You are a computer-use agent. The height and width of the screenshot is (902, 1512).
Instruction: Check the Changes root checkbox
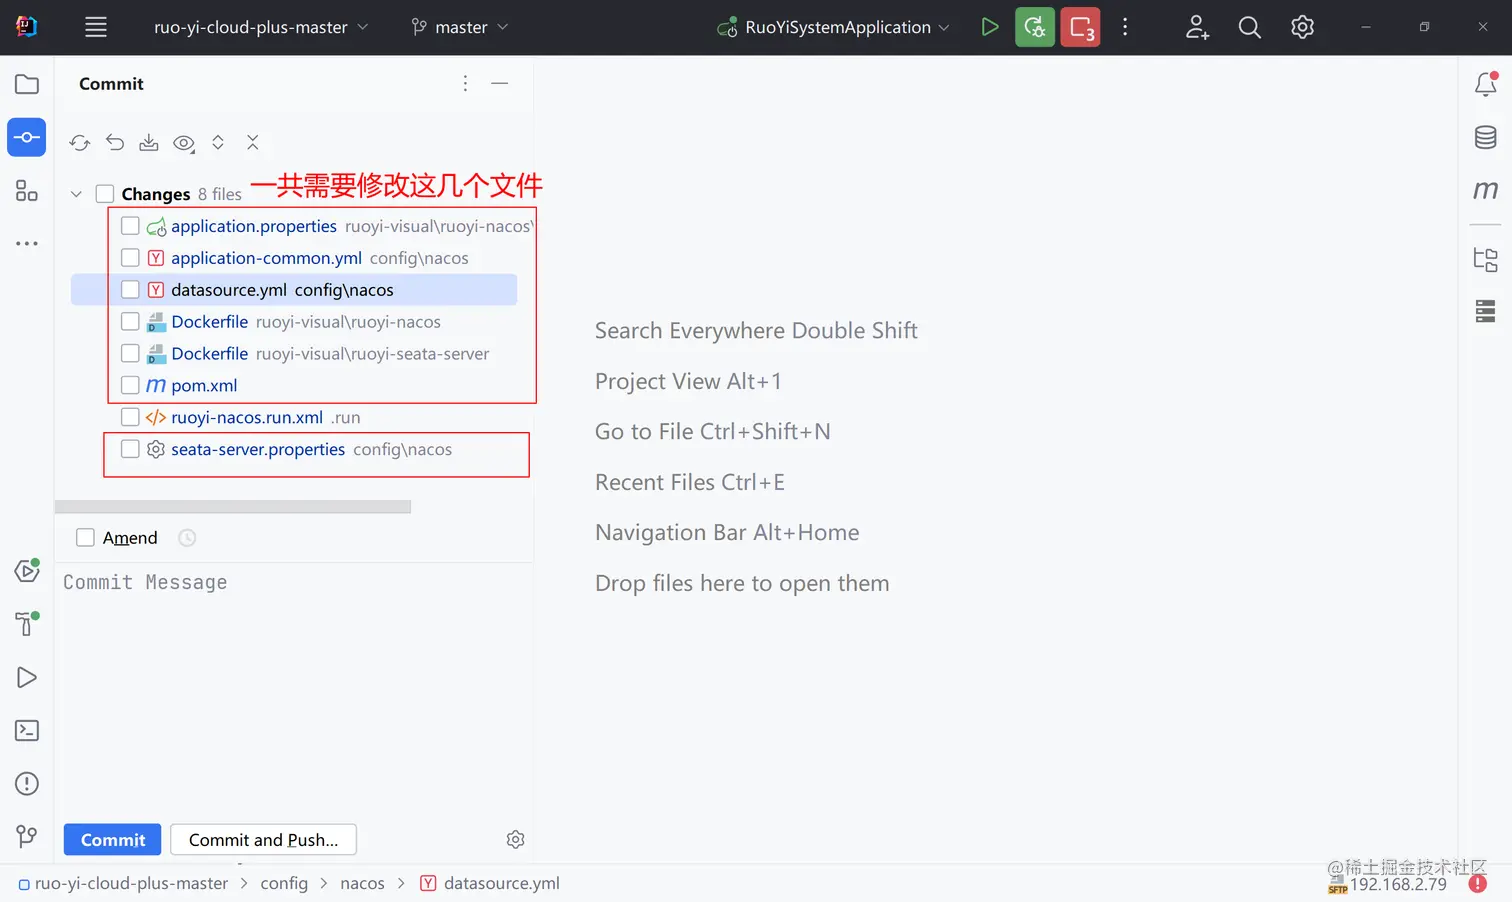point(105,194)
